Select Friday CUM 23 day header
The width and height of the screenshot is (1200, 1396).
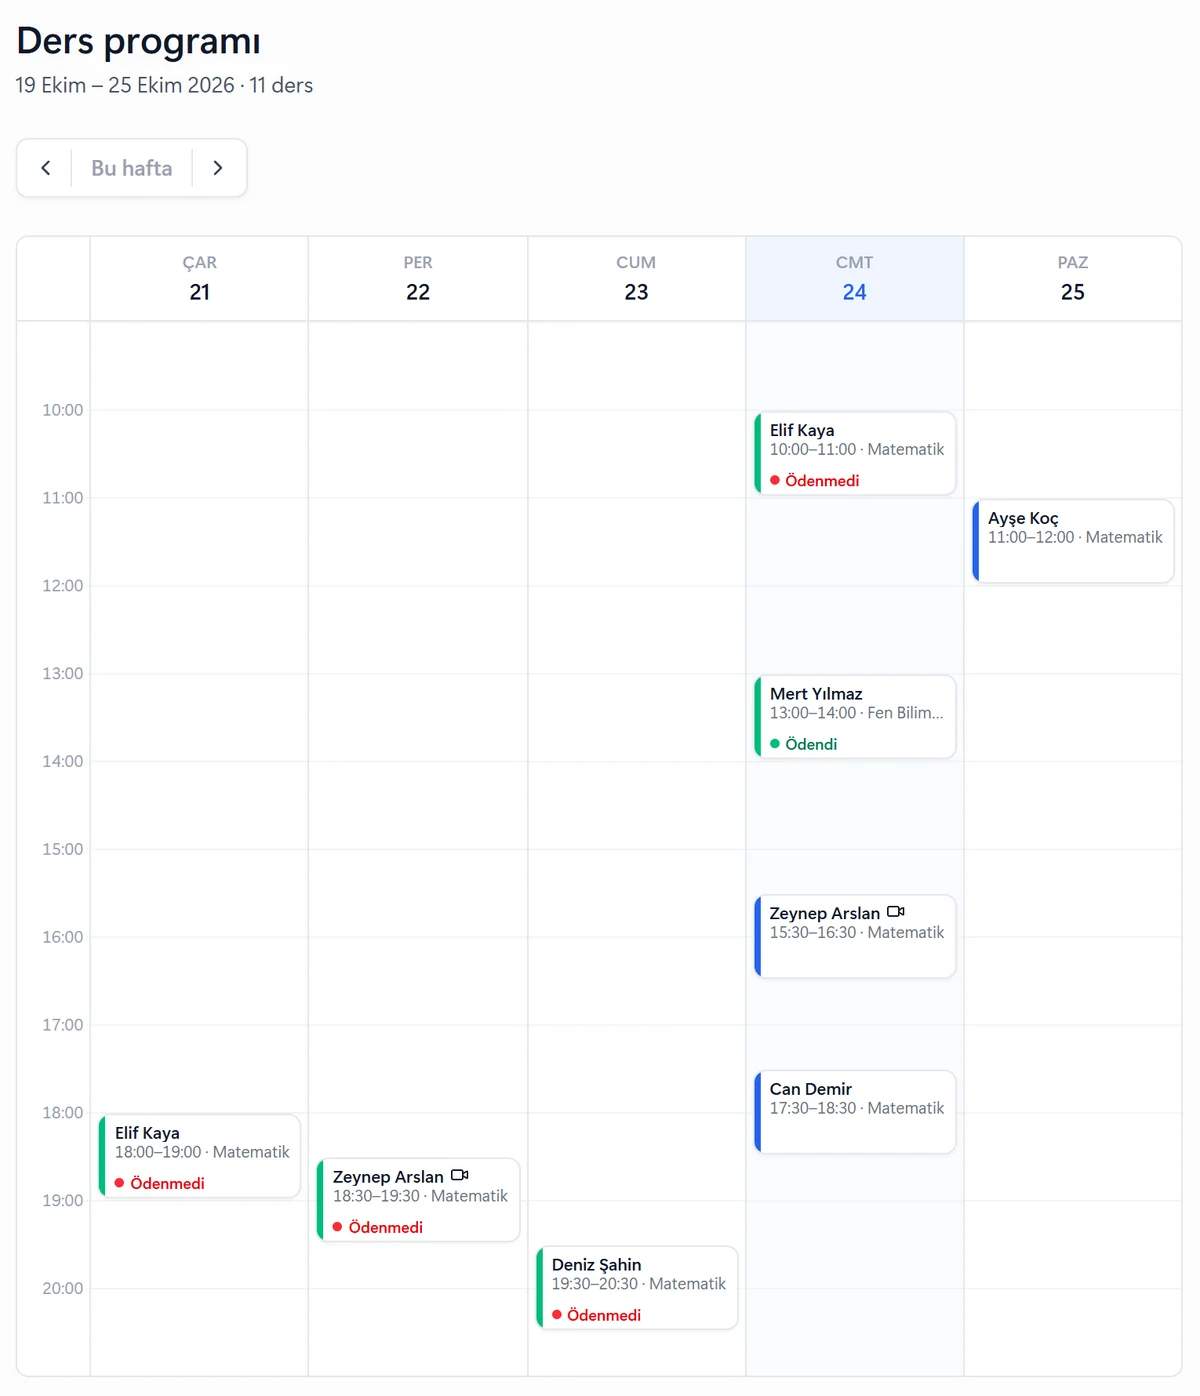coord(636,279)
